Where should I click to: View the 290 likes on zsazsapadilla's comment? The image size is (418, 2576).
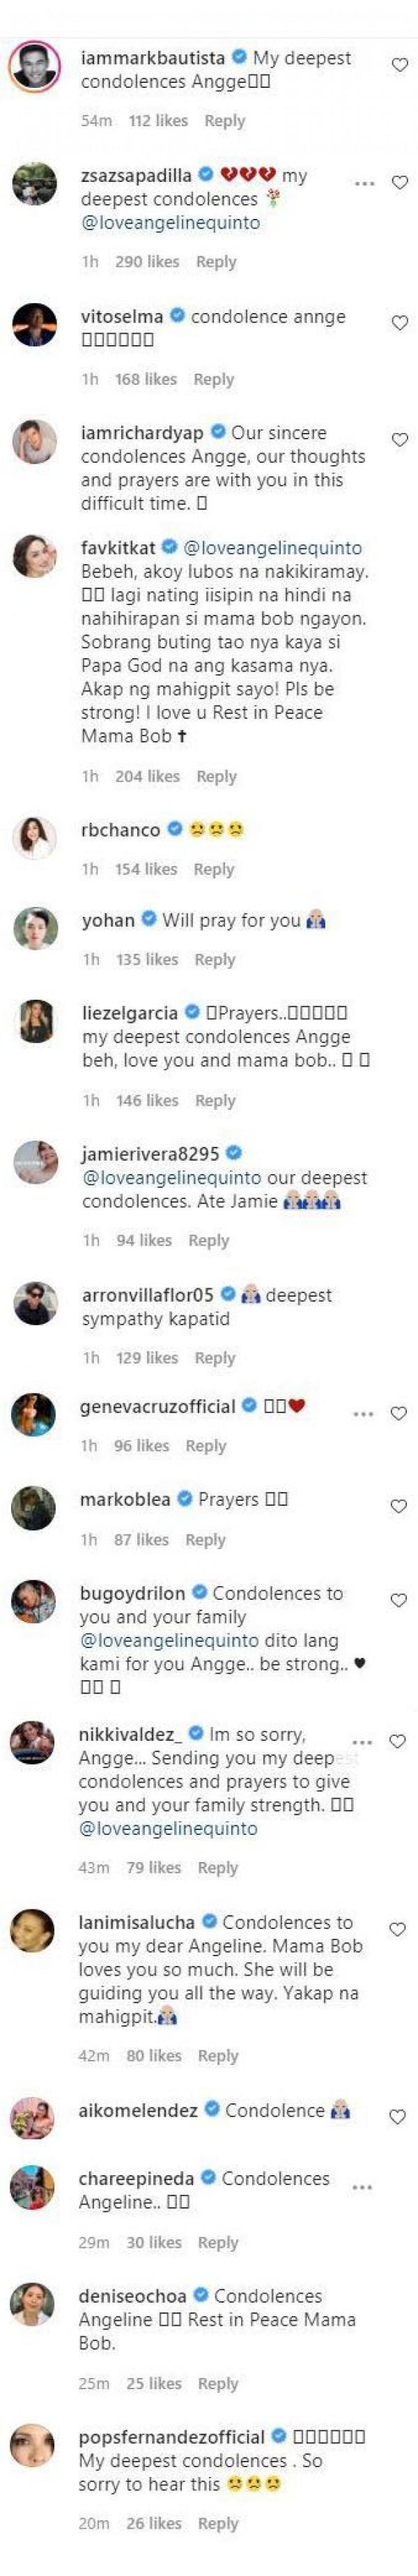coord(148,262)
